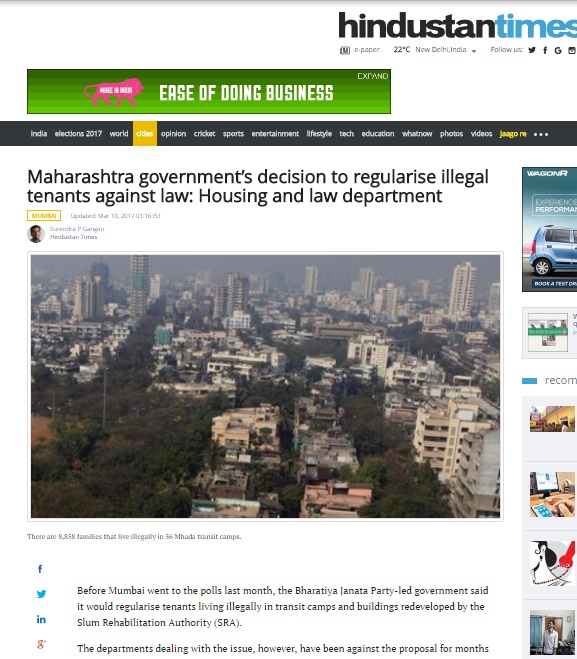Share article on Facebook via sidebar icon
The height and width of the screenshot is (659, 577).
click(x=40, y=569)
